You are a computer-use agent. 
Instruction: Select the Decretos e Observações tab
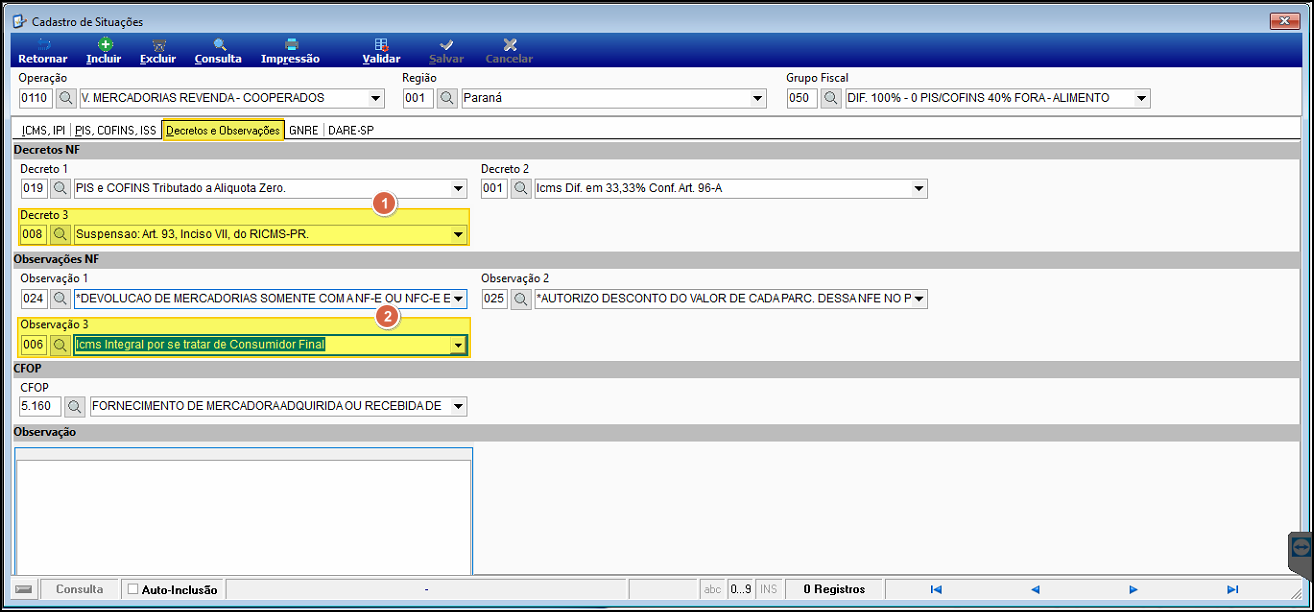[x=223, y=131]
